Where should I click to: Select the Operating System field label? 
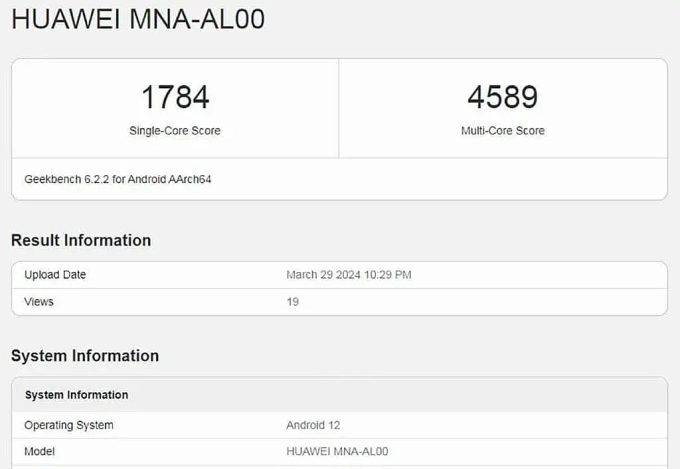69,425
